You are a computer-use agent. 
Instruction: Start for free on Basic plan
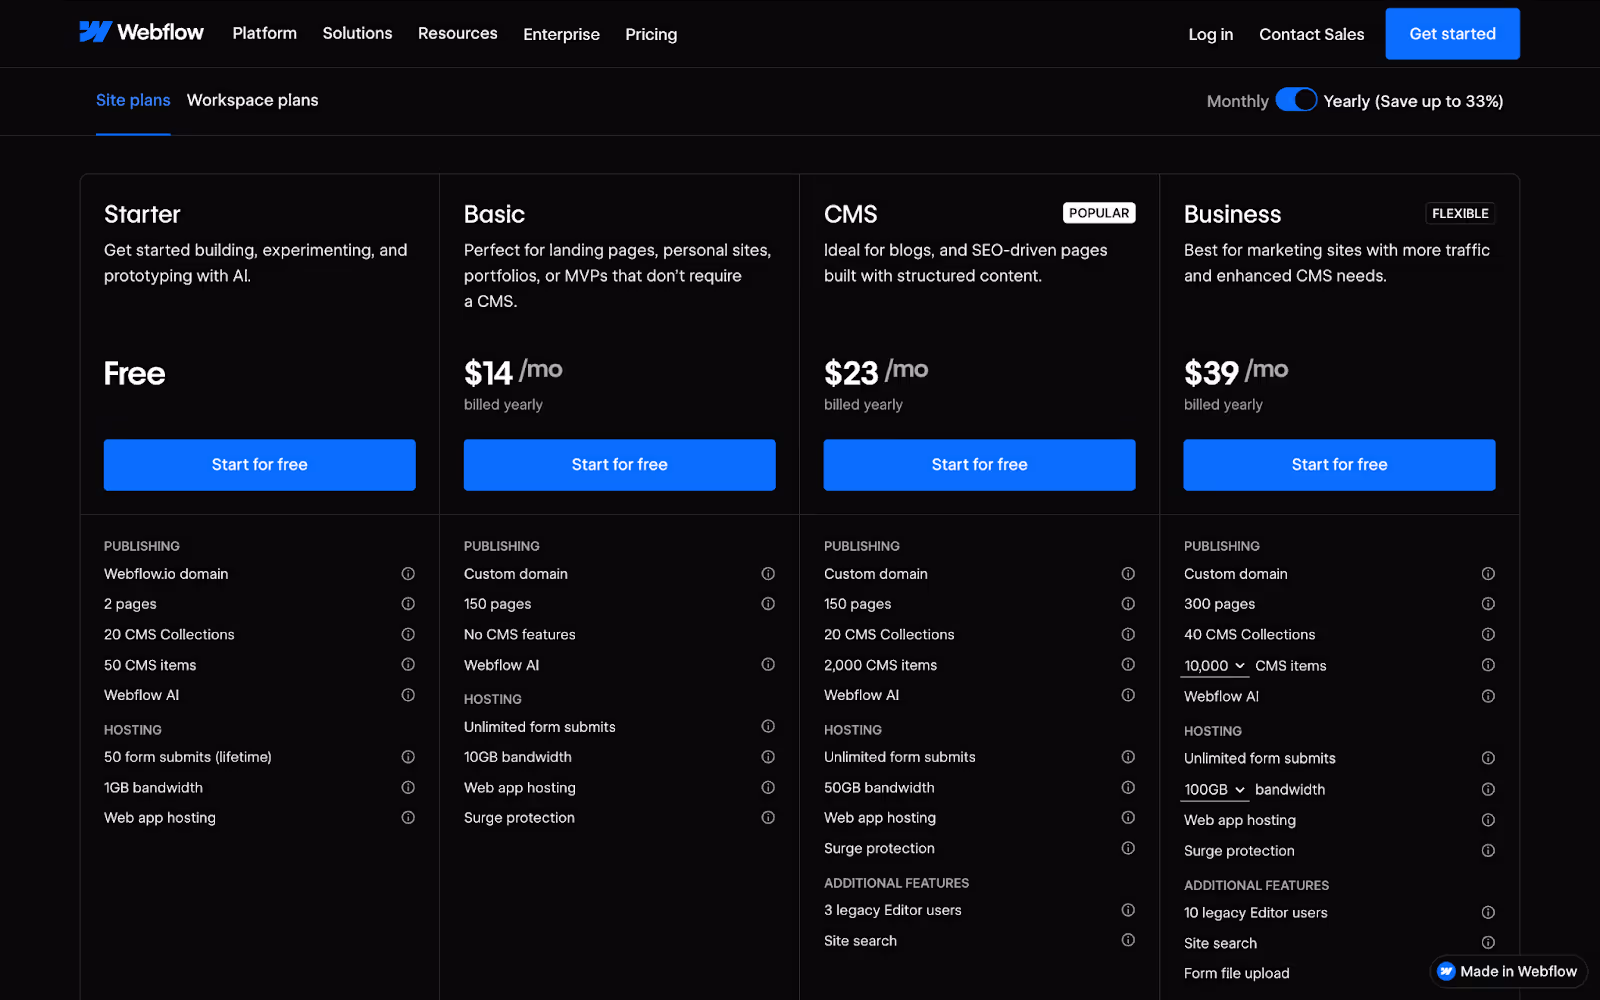620,465
